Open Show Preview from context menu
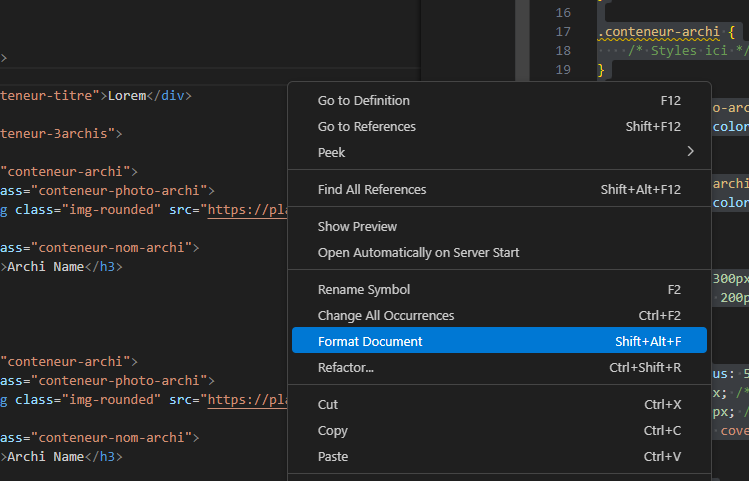Image resolution: width=749 pixels, height=481 pixels. click(357, 226)
